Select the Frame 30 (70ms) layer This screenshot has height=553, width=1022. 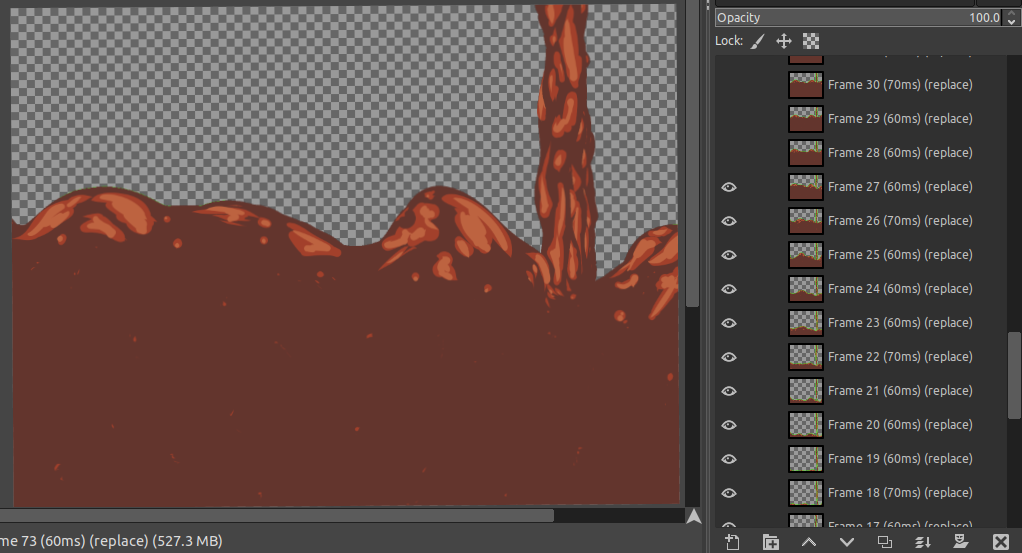click(x=899, y=85)
